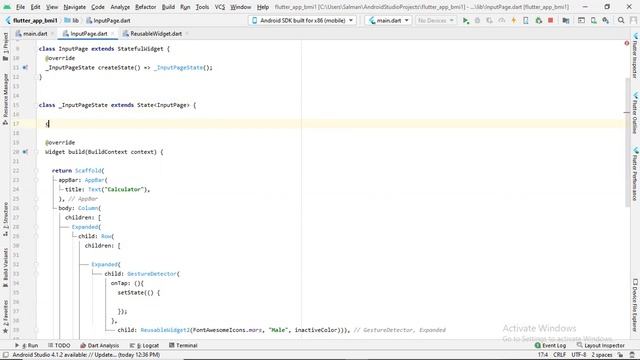This screenshot has height=360, width=640.
Task: Click the lock read-only icon in status bar
Action: (620, 355)
